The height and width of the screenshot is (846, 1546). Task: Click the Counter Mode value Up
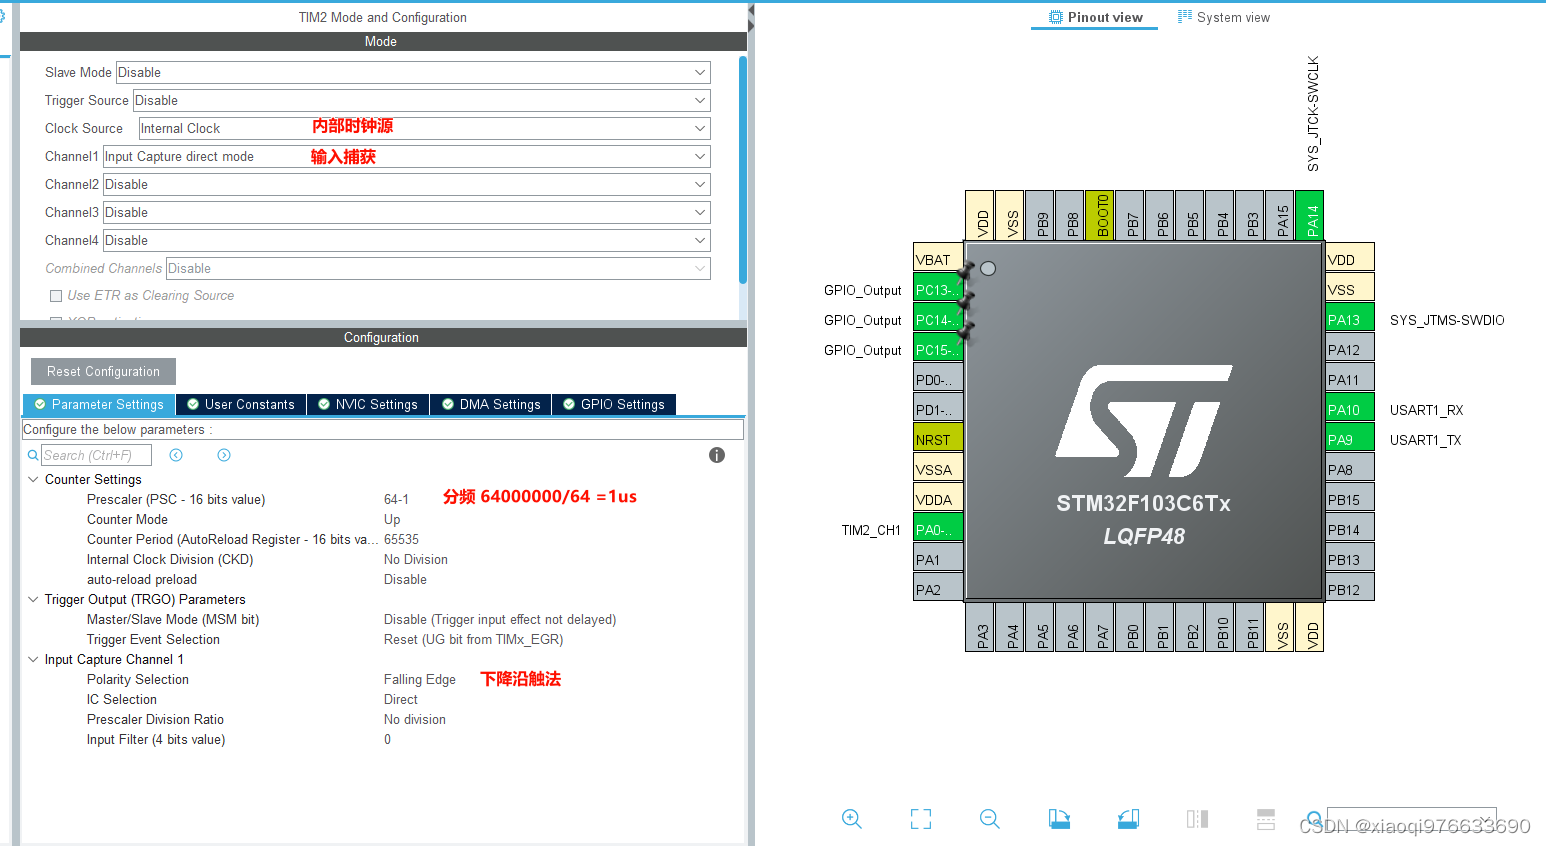392,519
